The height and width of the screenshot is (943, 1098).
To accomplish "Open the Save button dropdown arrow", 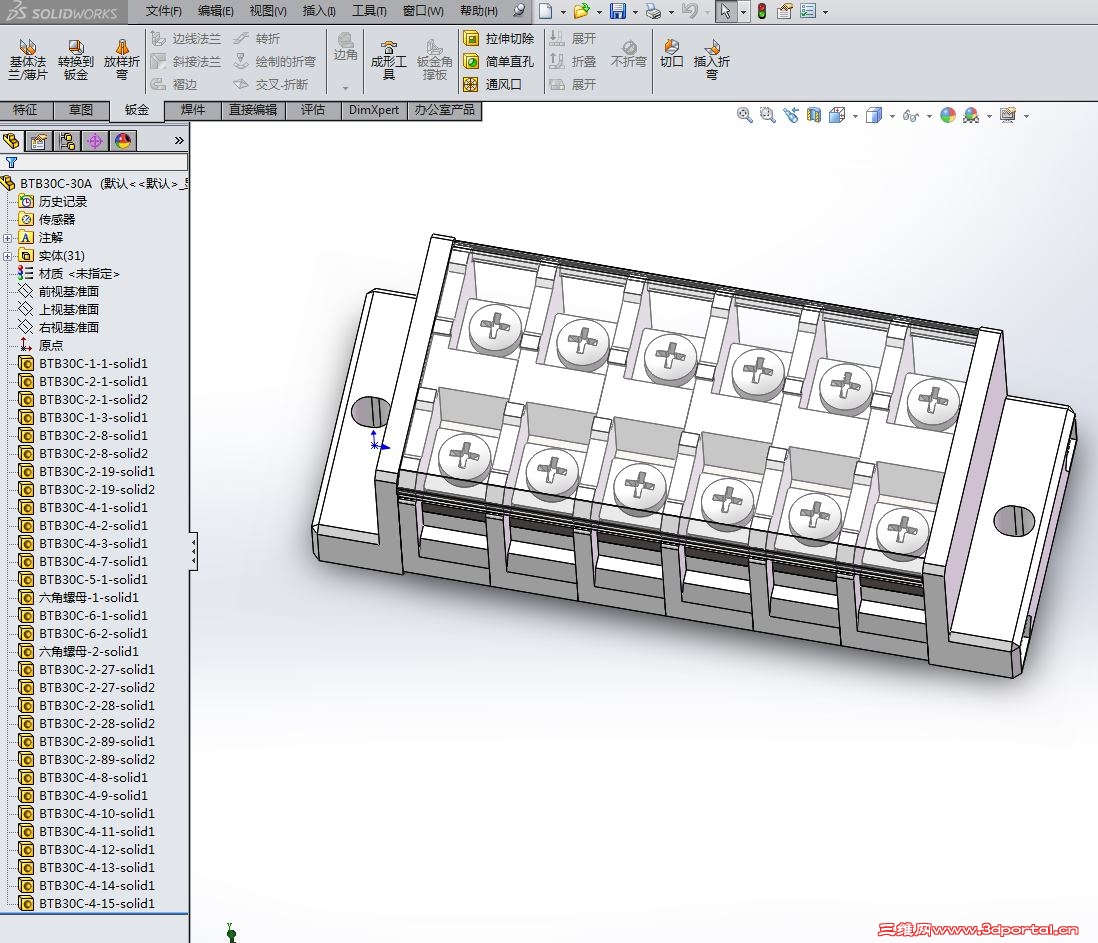I will [635, 12].
